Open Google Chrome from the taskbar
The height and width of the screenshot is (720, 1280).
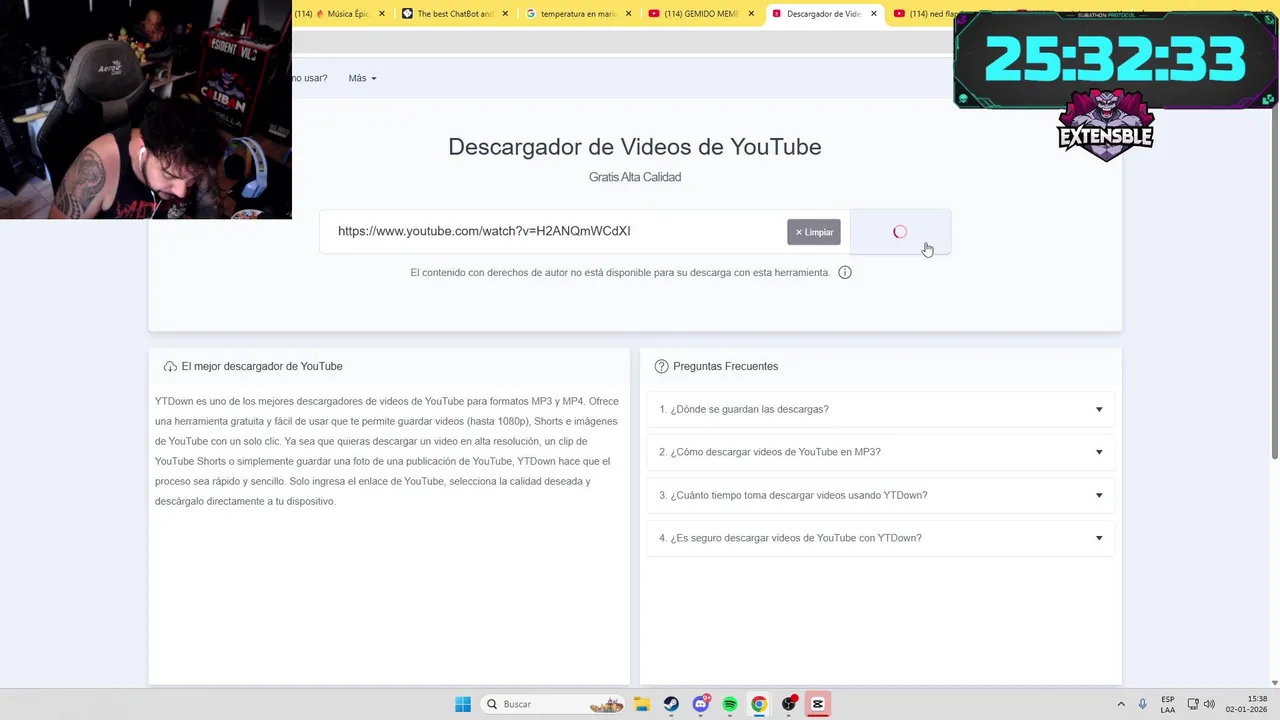click(759, 704)
